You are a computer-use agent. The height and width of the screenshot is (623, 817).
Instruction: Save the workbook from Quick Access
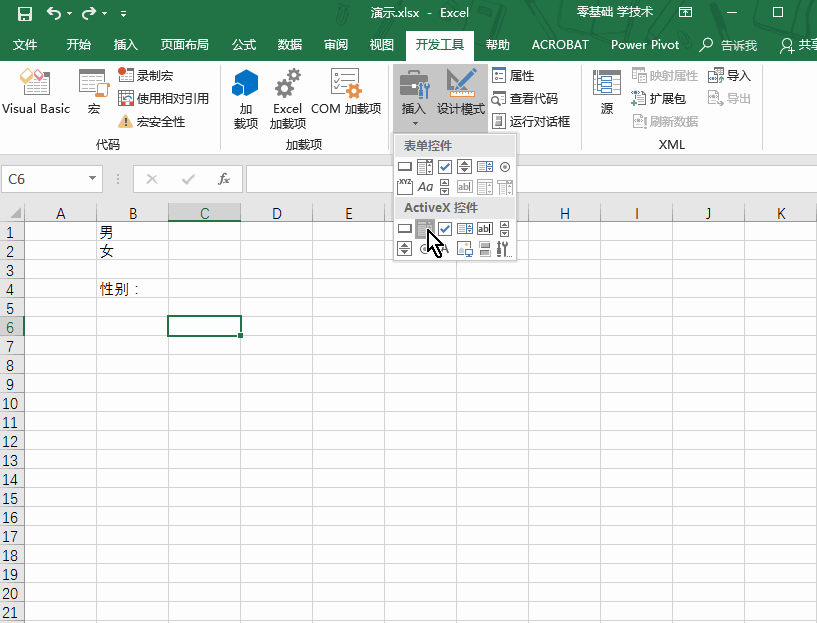[24, 13]
